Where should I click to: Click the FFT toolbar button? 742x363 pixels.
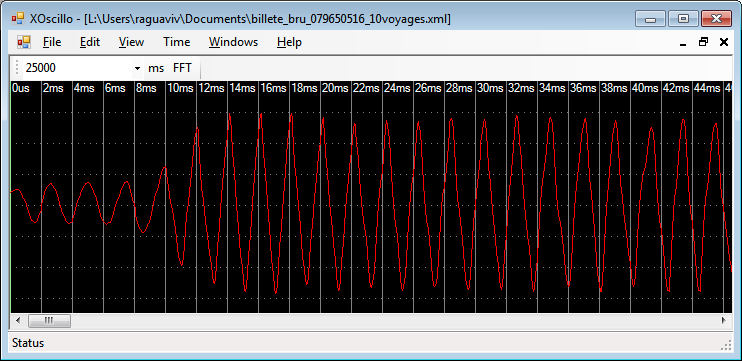pyautogui.click(x=182, y=68)
